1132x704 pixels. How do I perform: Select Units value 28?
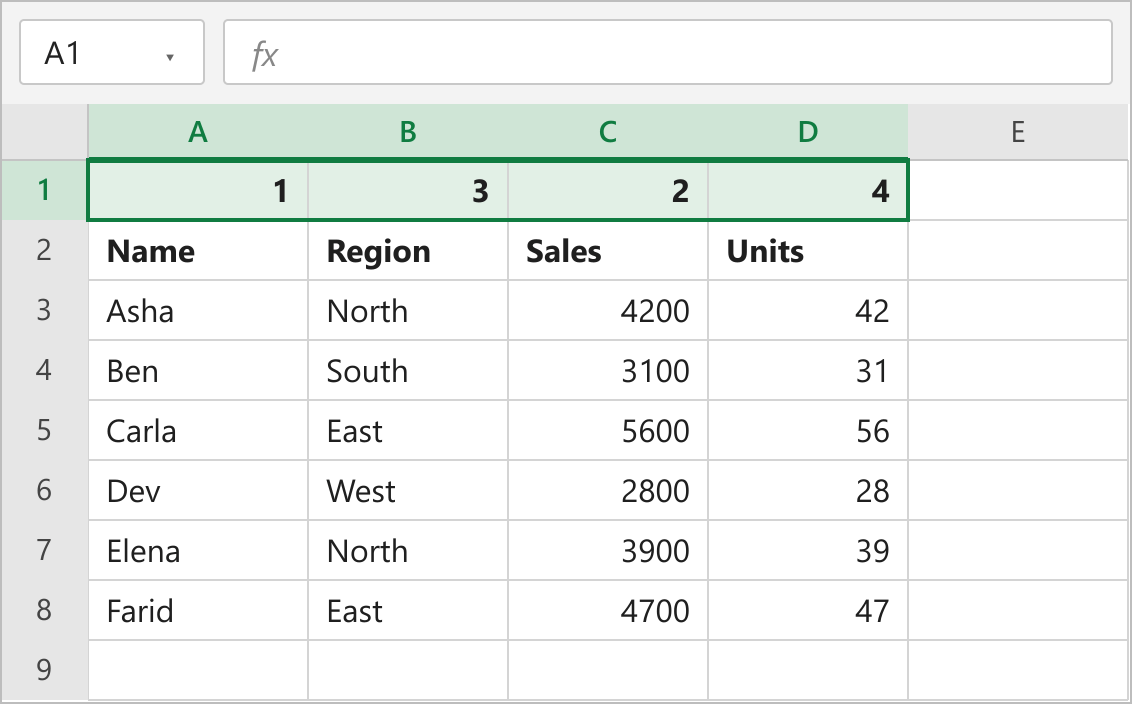[808, 490]
